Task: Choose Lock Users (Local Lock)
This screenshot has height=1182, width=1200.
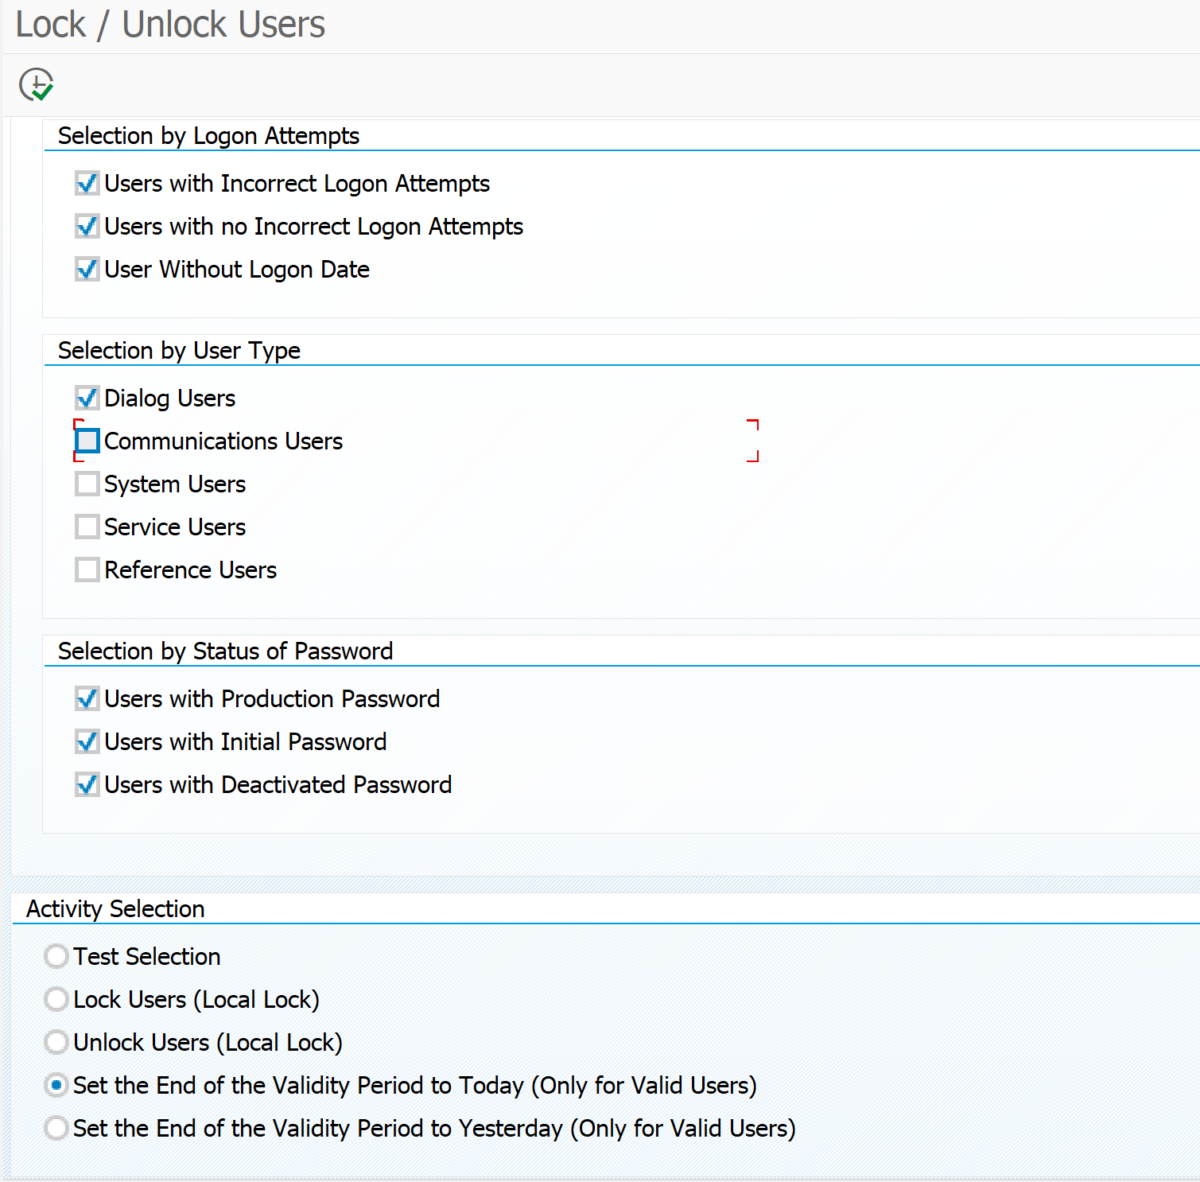Action: 56,999
